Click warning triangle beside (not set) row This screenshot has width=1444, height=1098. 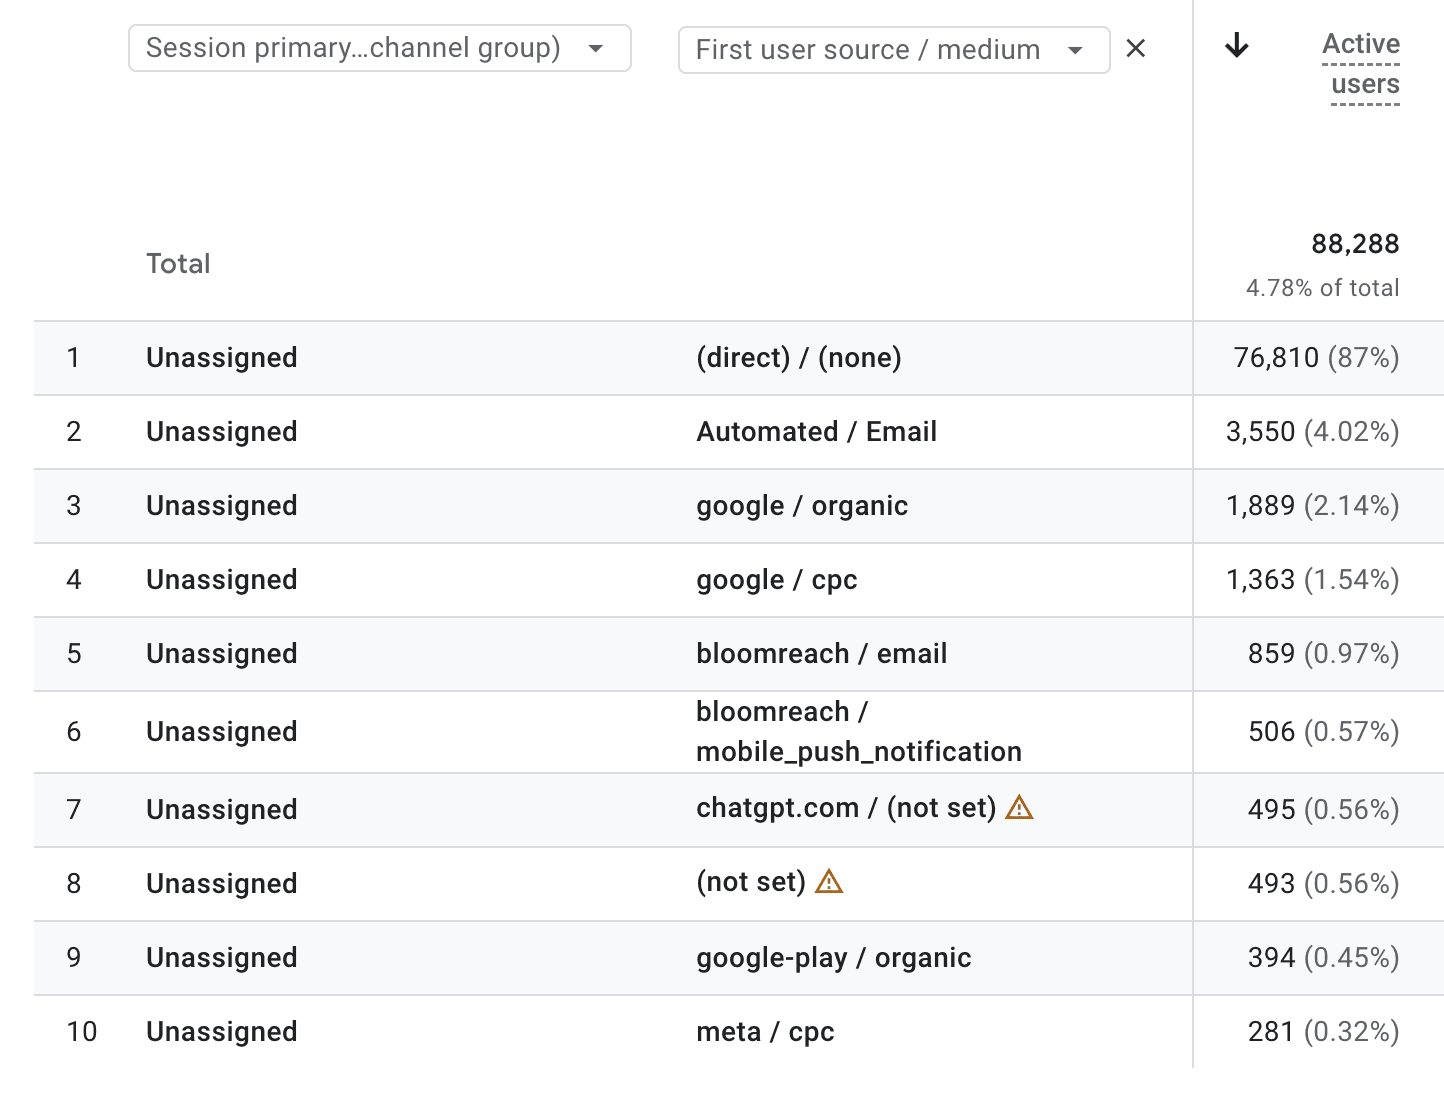pyautogui.click(x=829, y=881)
